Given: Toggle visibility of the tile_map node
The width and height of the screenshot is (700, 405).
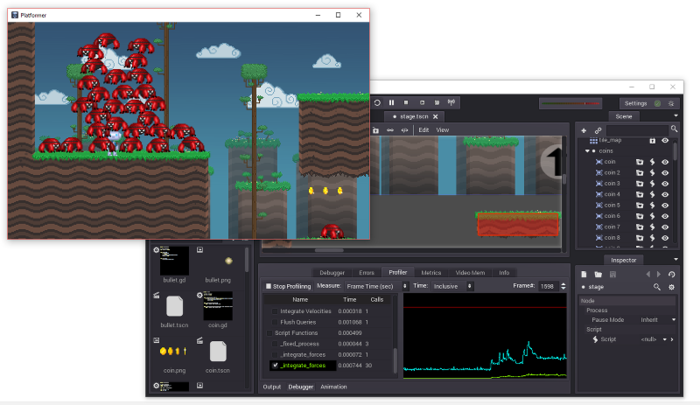Looking at the screenshot, I should 665,141.
